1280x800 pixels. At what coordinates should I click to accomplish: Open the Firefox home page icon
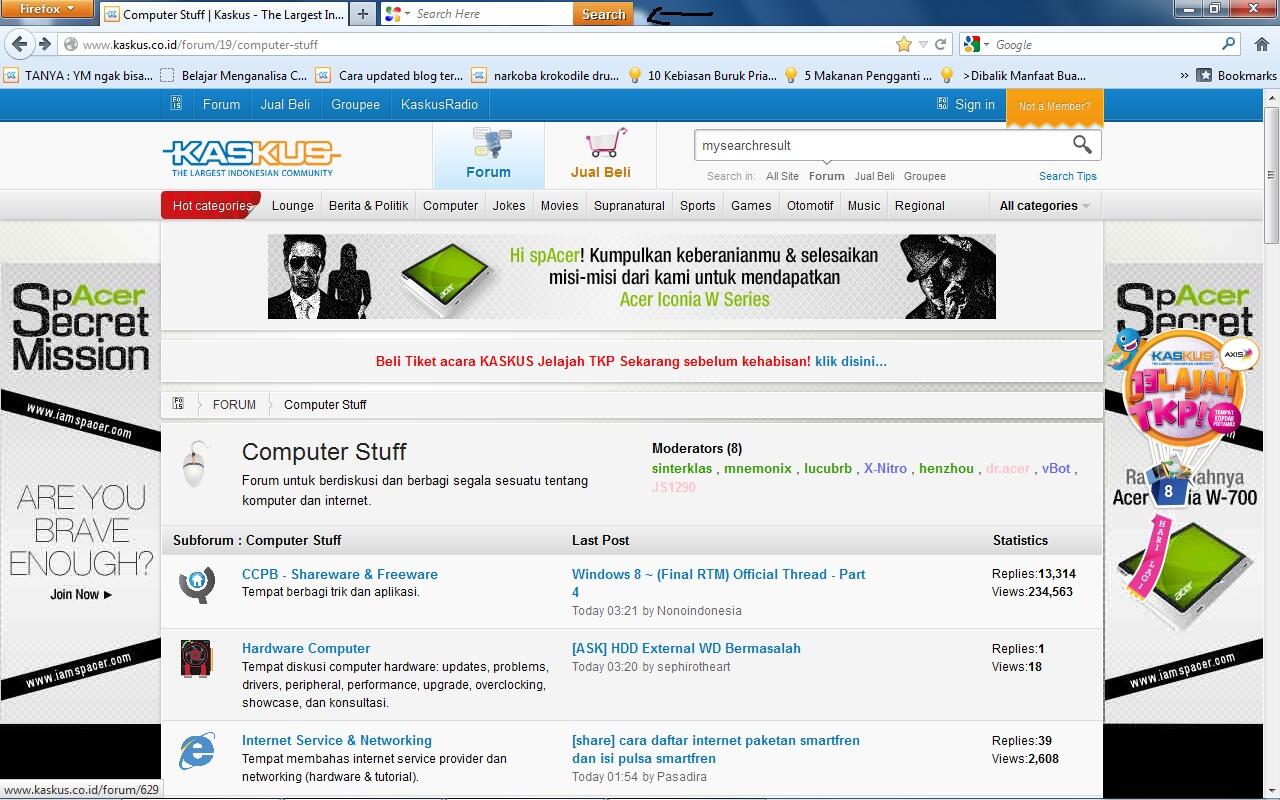(x=1261, y=44)
